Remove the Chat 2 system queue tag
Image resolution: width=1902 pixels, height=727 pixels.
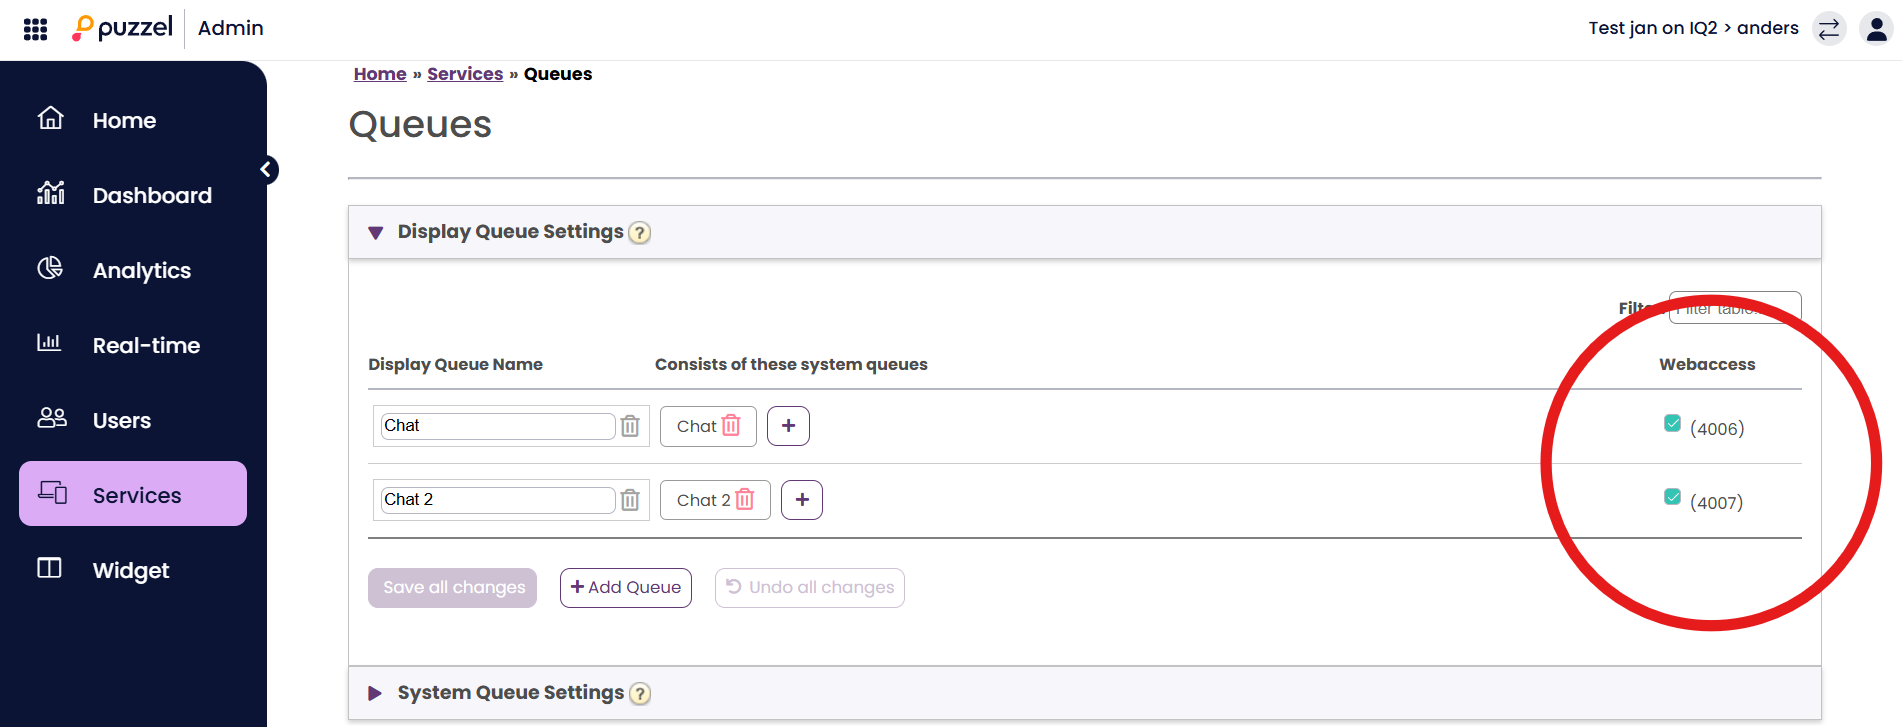[x=745, y=500]
